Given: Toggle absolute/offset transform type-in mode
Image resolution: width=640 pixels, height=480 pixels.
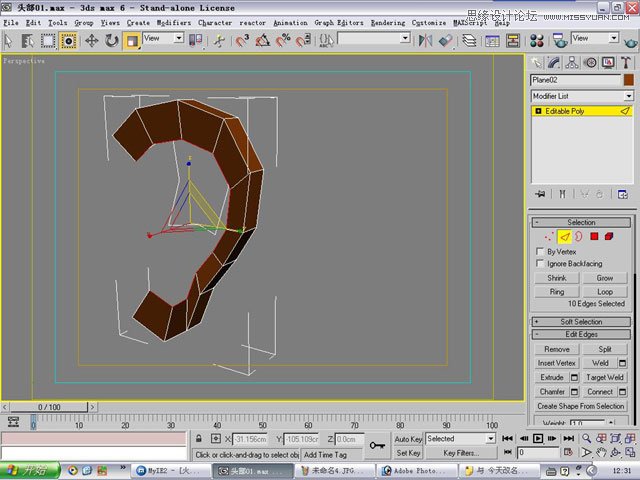Looking at the screenshot, I should 216,439.
